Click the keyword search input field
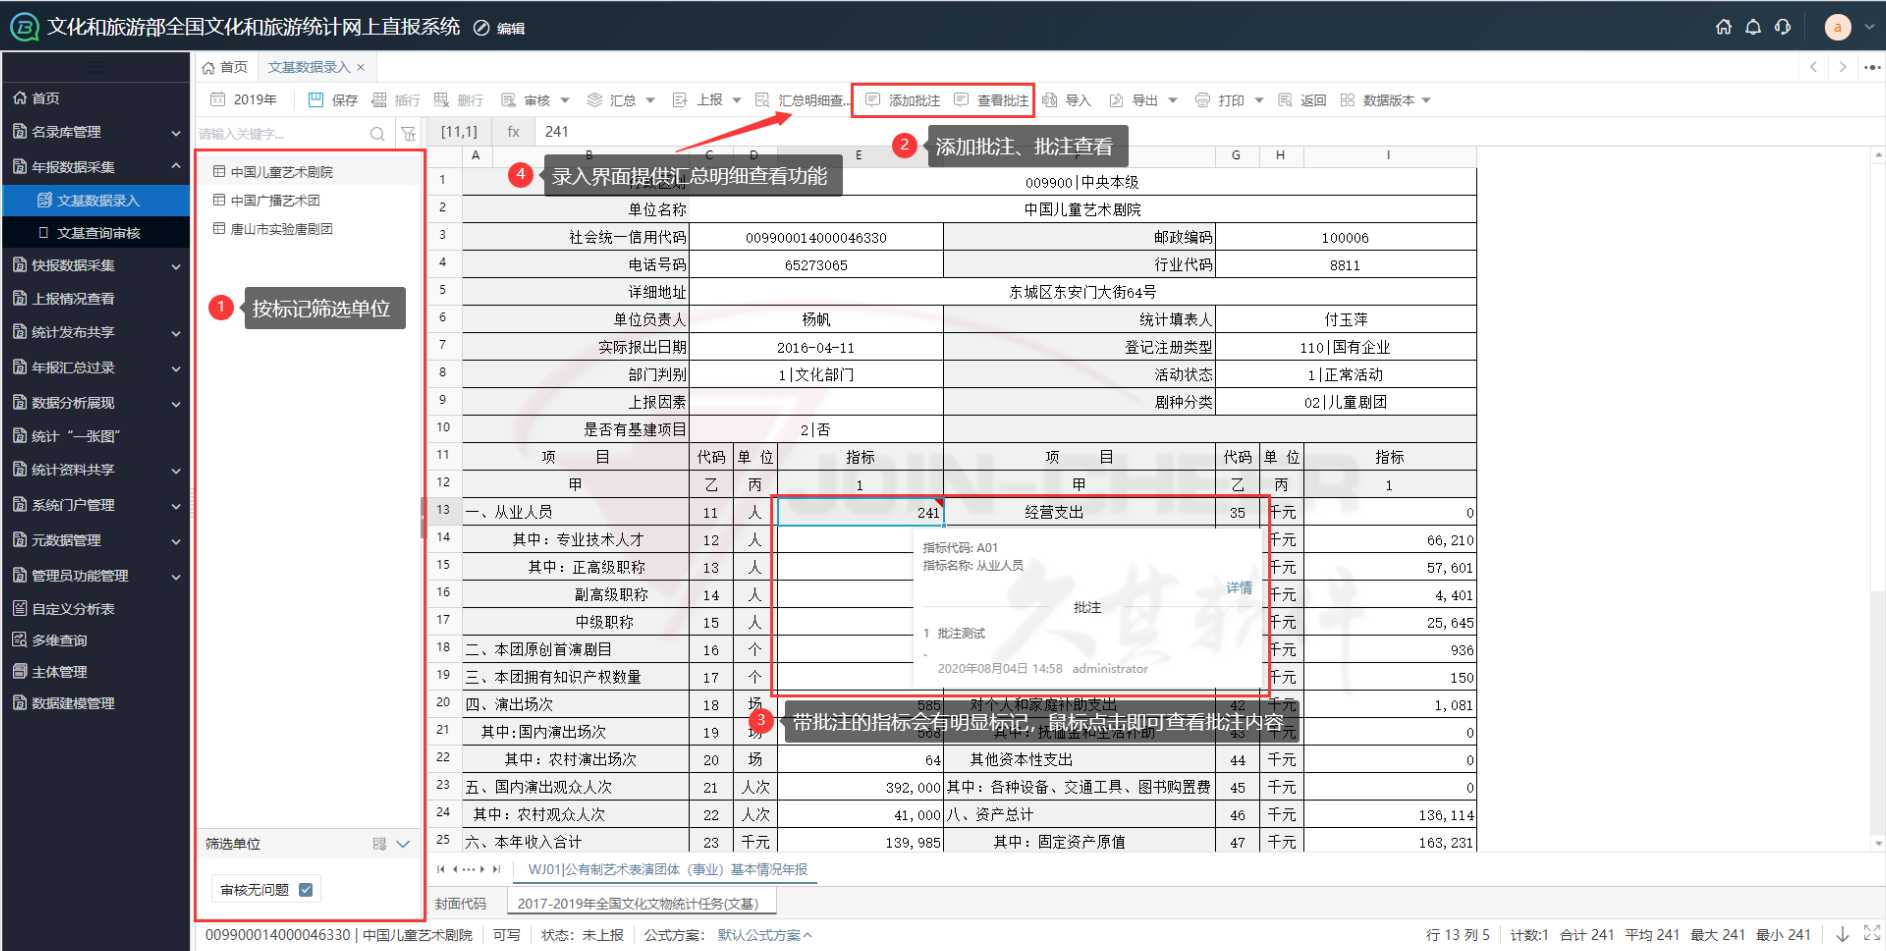This screenshot has height=951, width=1886. [x=280, y=133]
